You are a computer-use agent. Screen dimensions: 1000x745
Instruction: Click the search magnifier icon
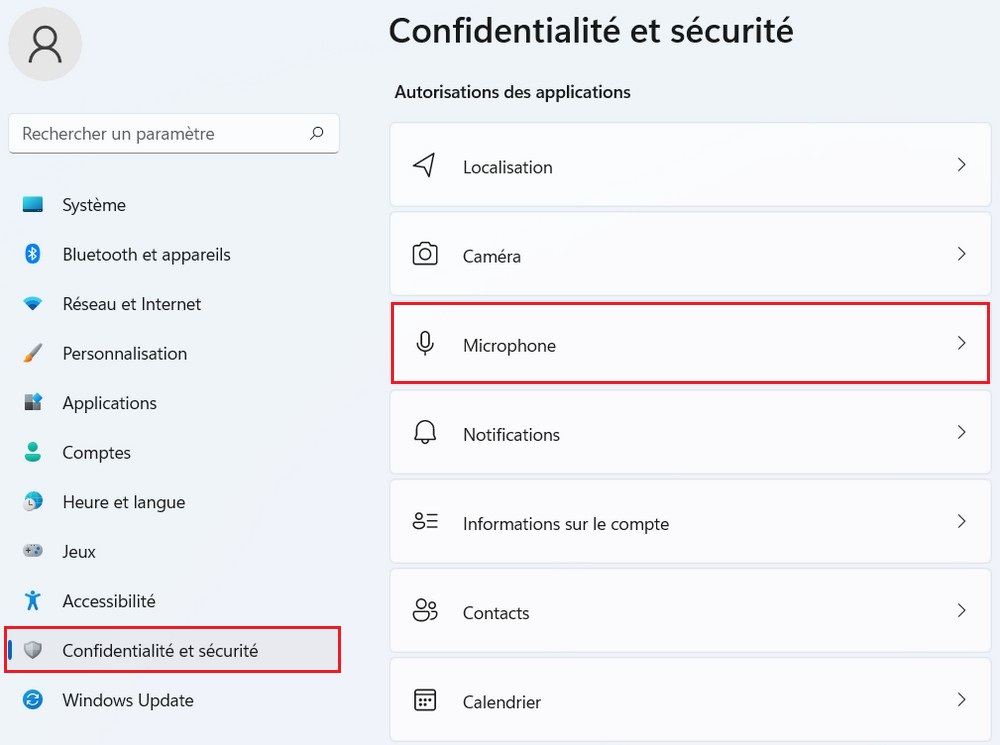[317, 133]
